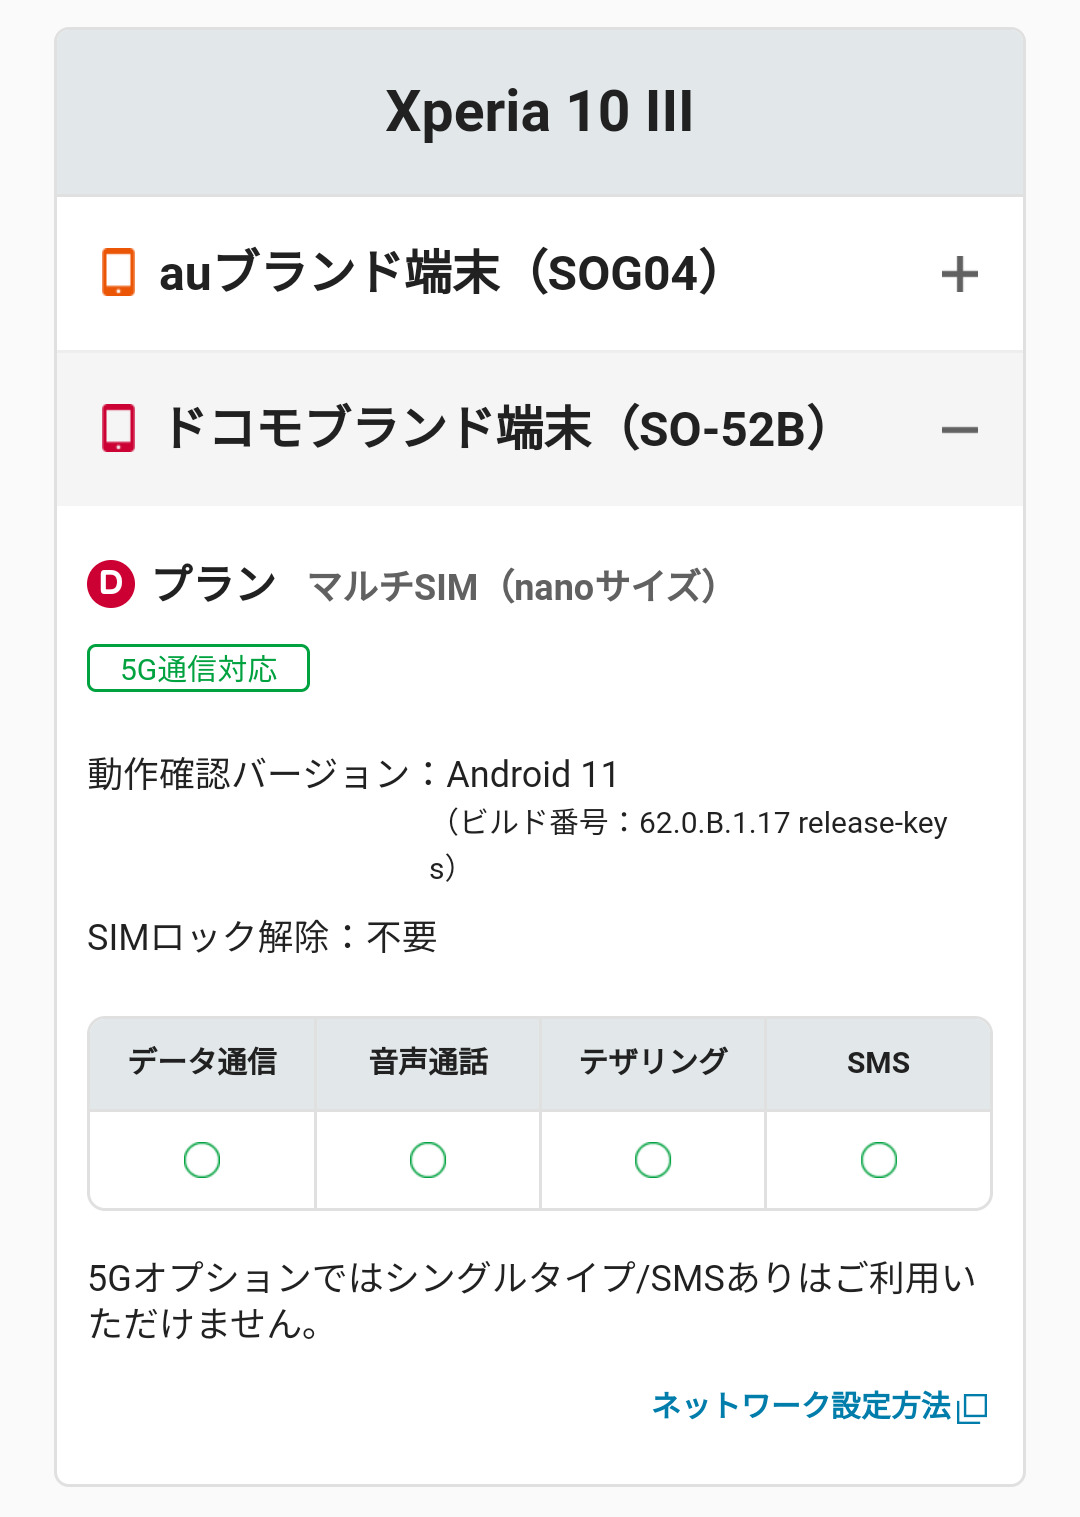The width and height of the screenshot is (1080, 1517).
Task: Select the 音声通話 column header
Action: (x=428, y=1063)
